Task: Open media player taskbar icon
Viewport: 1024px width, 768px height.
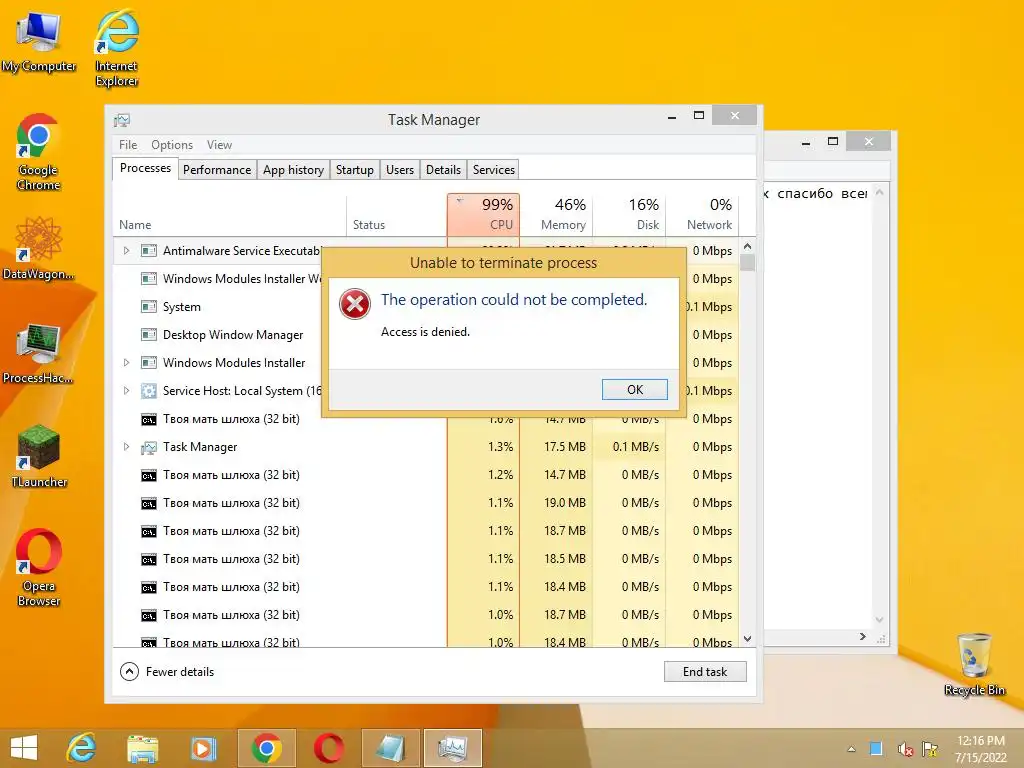Action: (x=203, y=748)
